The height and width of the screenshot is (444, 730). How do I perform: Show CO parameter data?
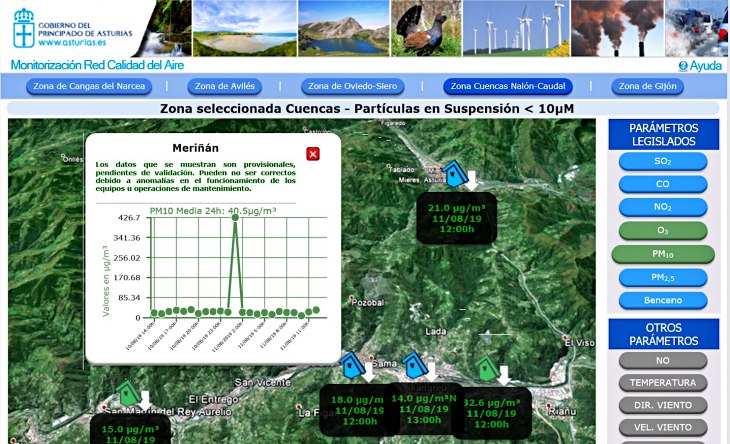point(663,184)
